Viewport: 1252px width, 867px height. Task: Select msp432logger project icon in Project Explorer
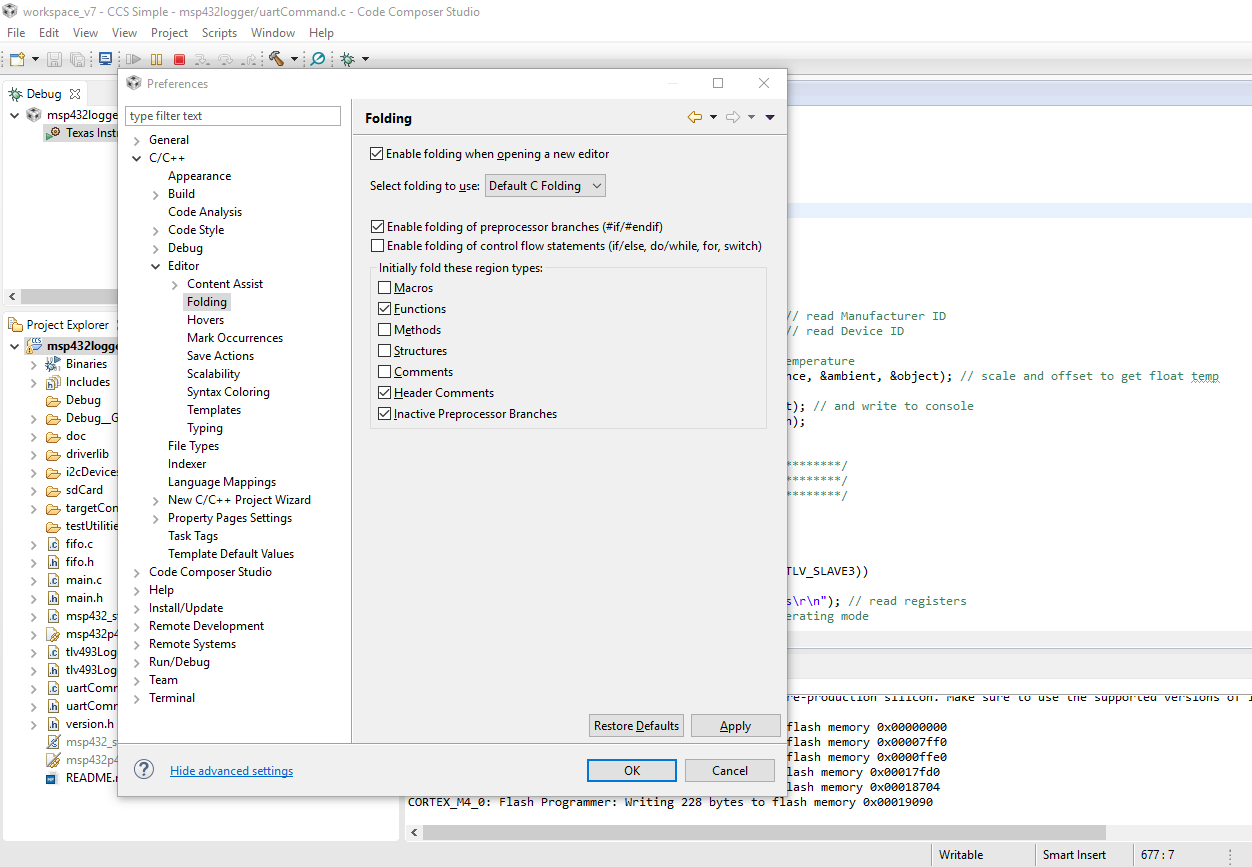pos(34,346)
